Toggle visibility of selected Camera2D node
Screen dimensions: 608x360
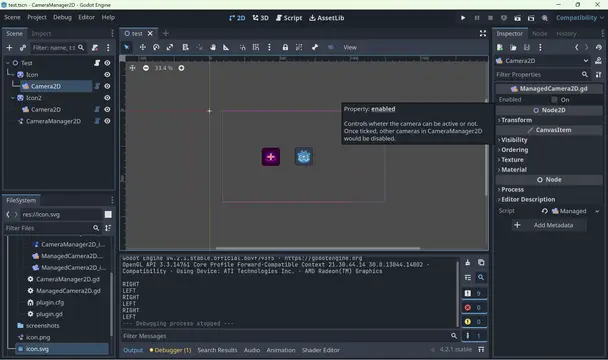pyautogui.click(x=107, y=86)
